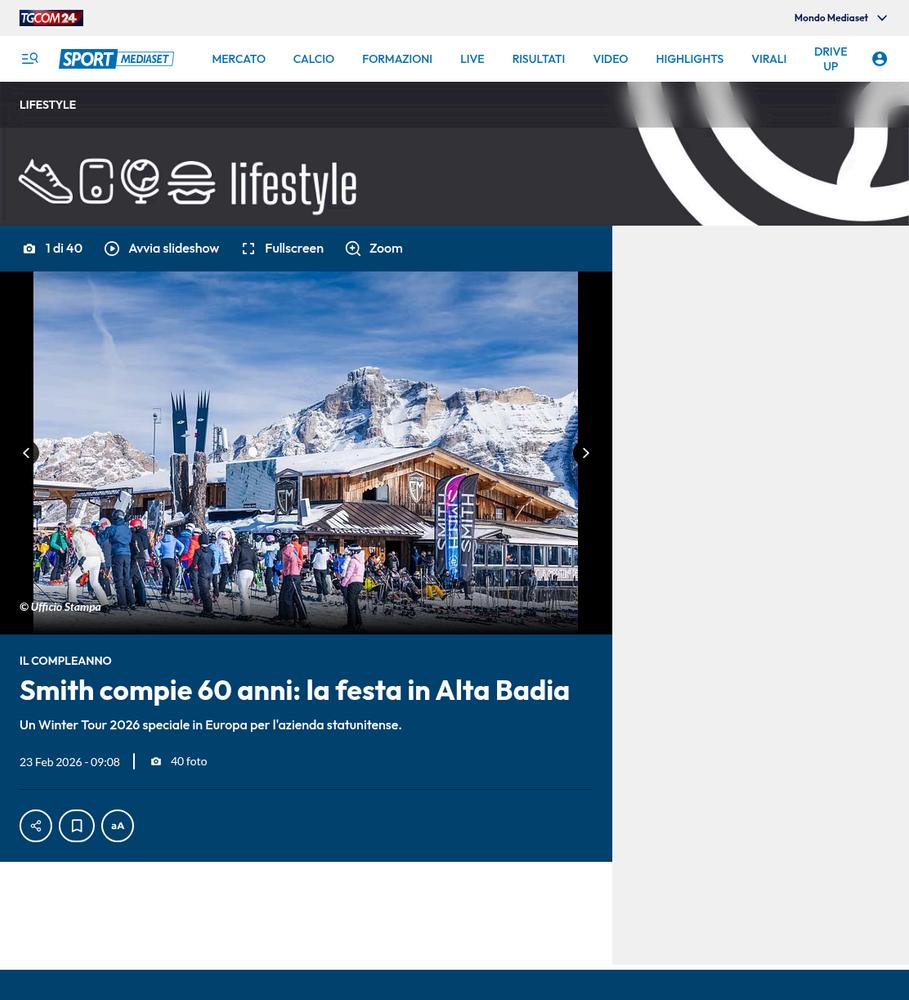The width and height of the screenshot is (909, 1000).
Task: Open the CALCIO section
Action: (313, 59)
